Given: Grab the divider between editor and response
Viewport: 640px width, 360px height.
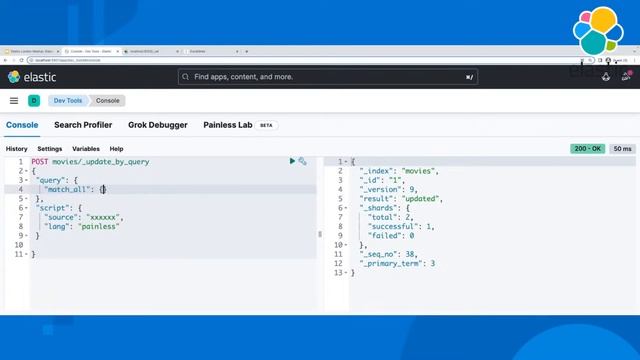Looking at the screenshot, I should coord(320,234).
